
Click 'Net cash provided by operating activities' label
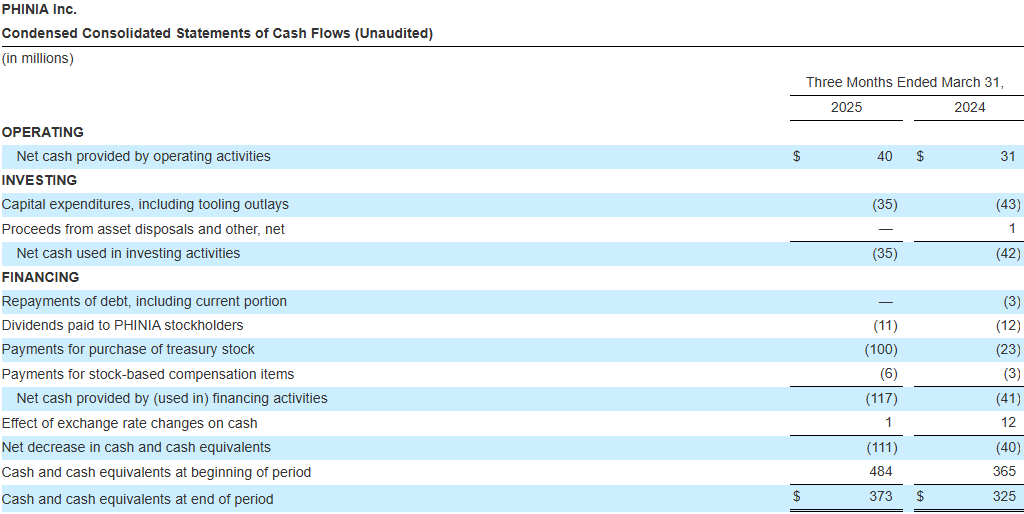pos(143,157)
